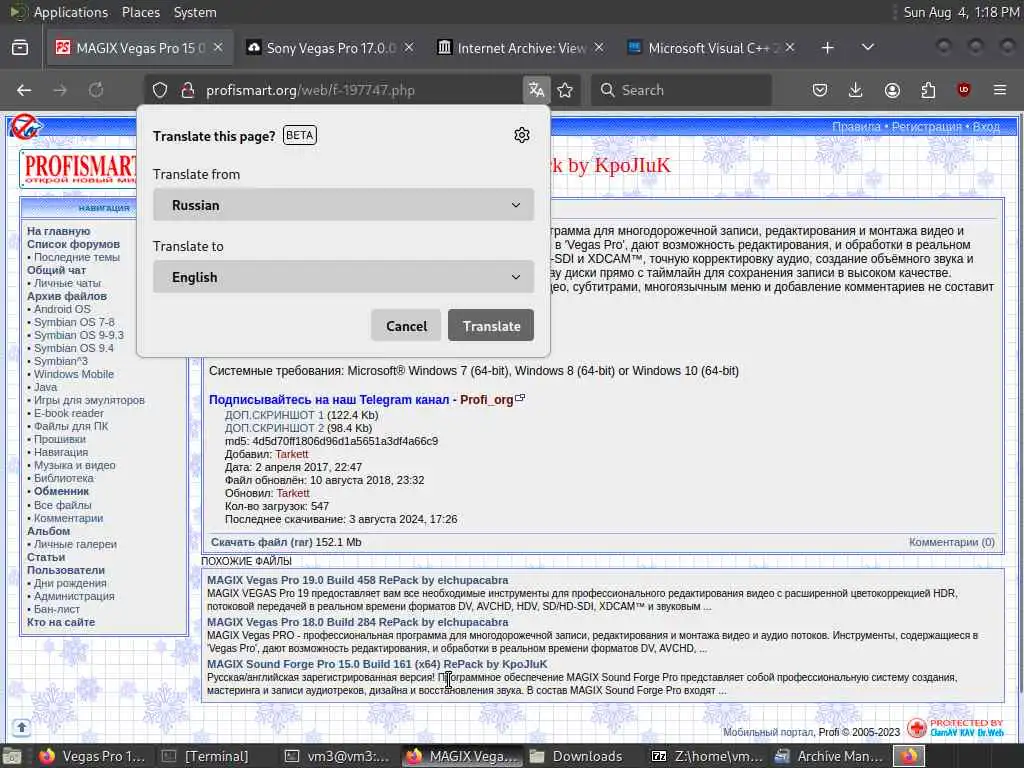Go back to previous page
1024x768 pixels.
pyautogui.click(x=24, y=90)
